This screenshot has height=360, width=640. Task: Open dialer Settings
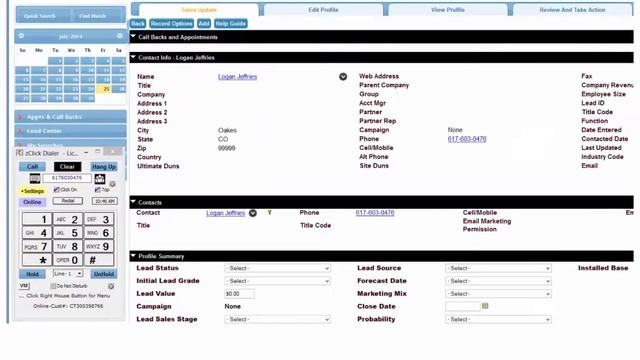click(32, 191)
